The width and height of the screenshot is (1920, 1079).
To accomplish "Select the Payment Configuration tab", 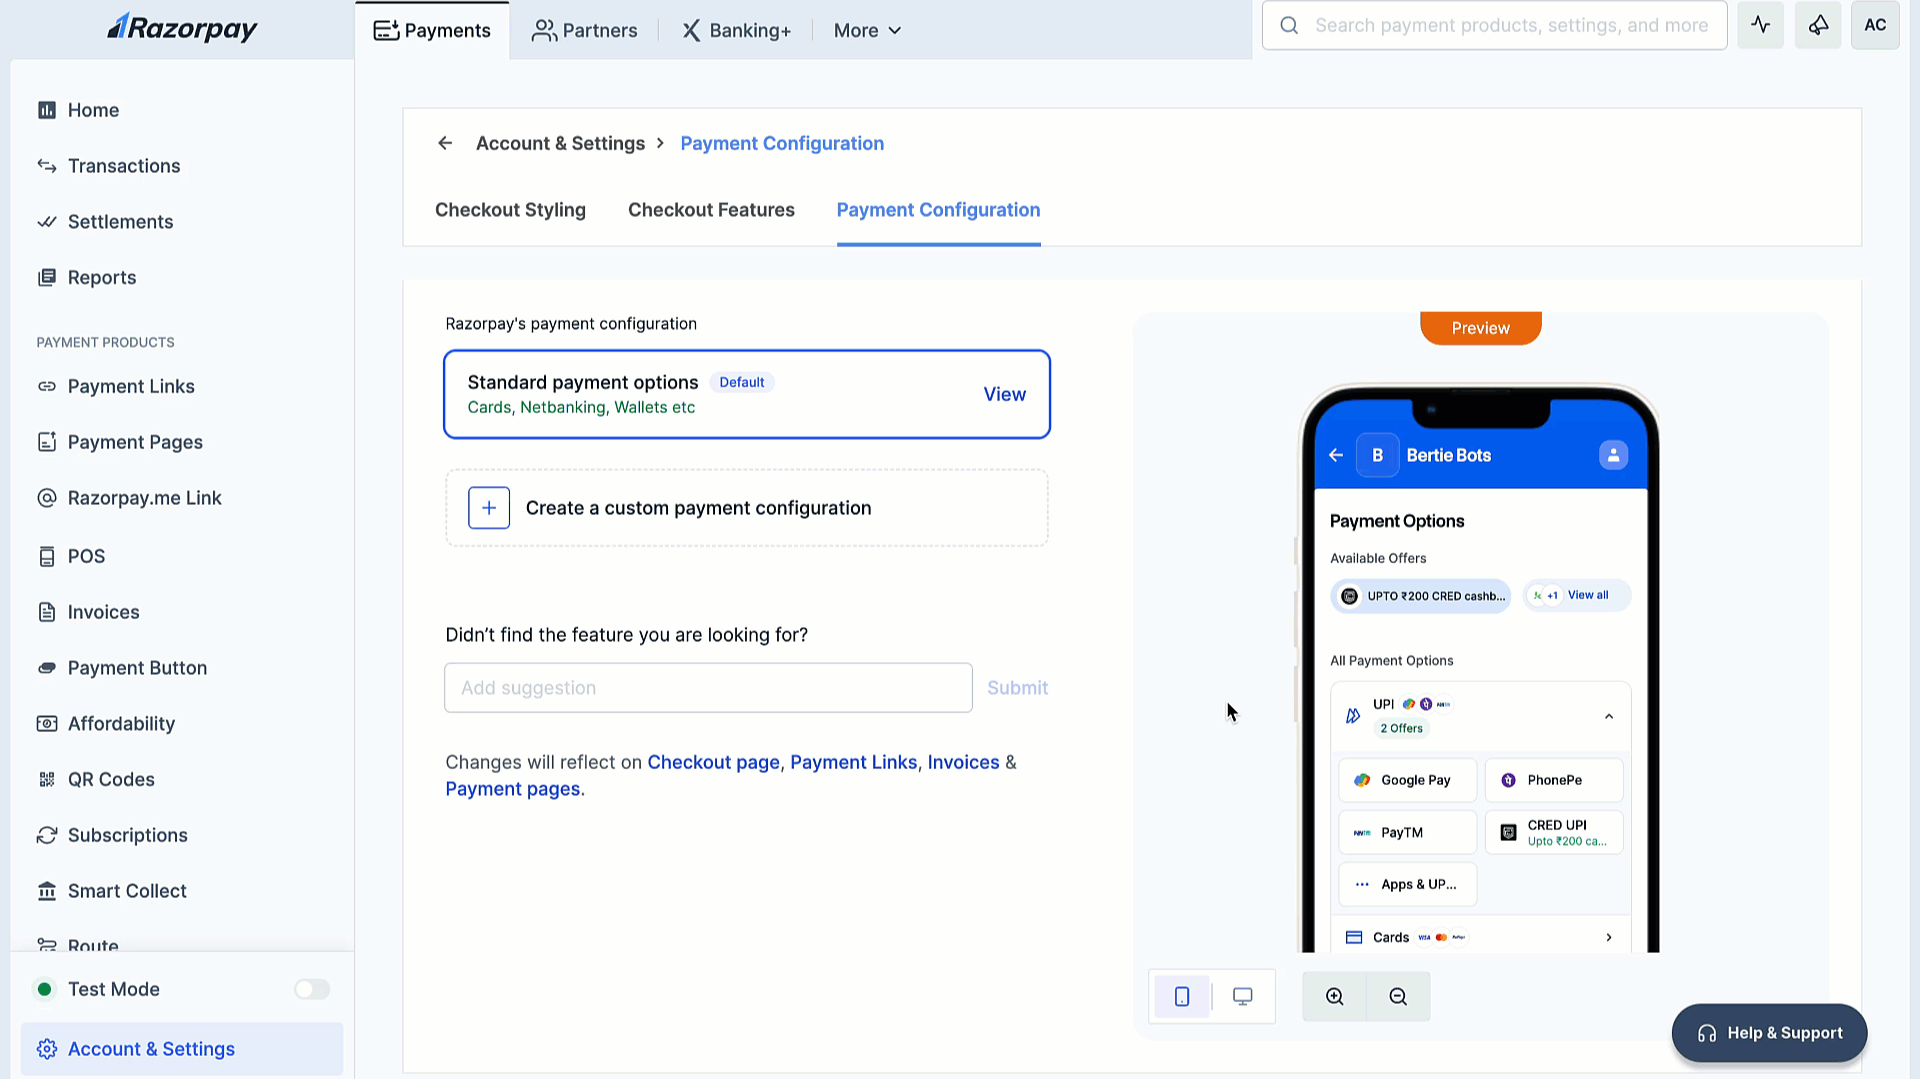I will point(938,210).
